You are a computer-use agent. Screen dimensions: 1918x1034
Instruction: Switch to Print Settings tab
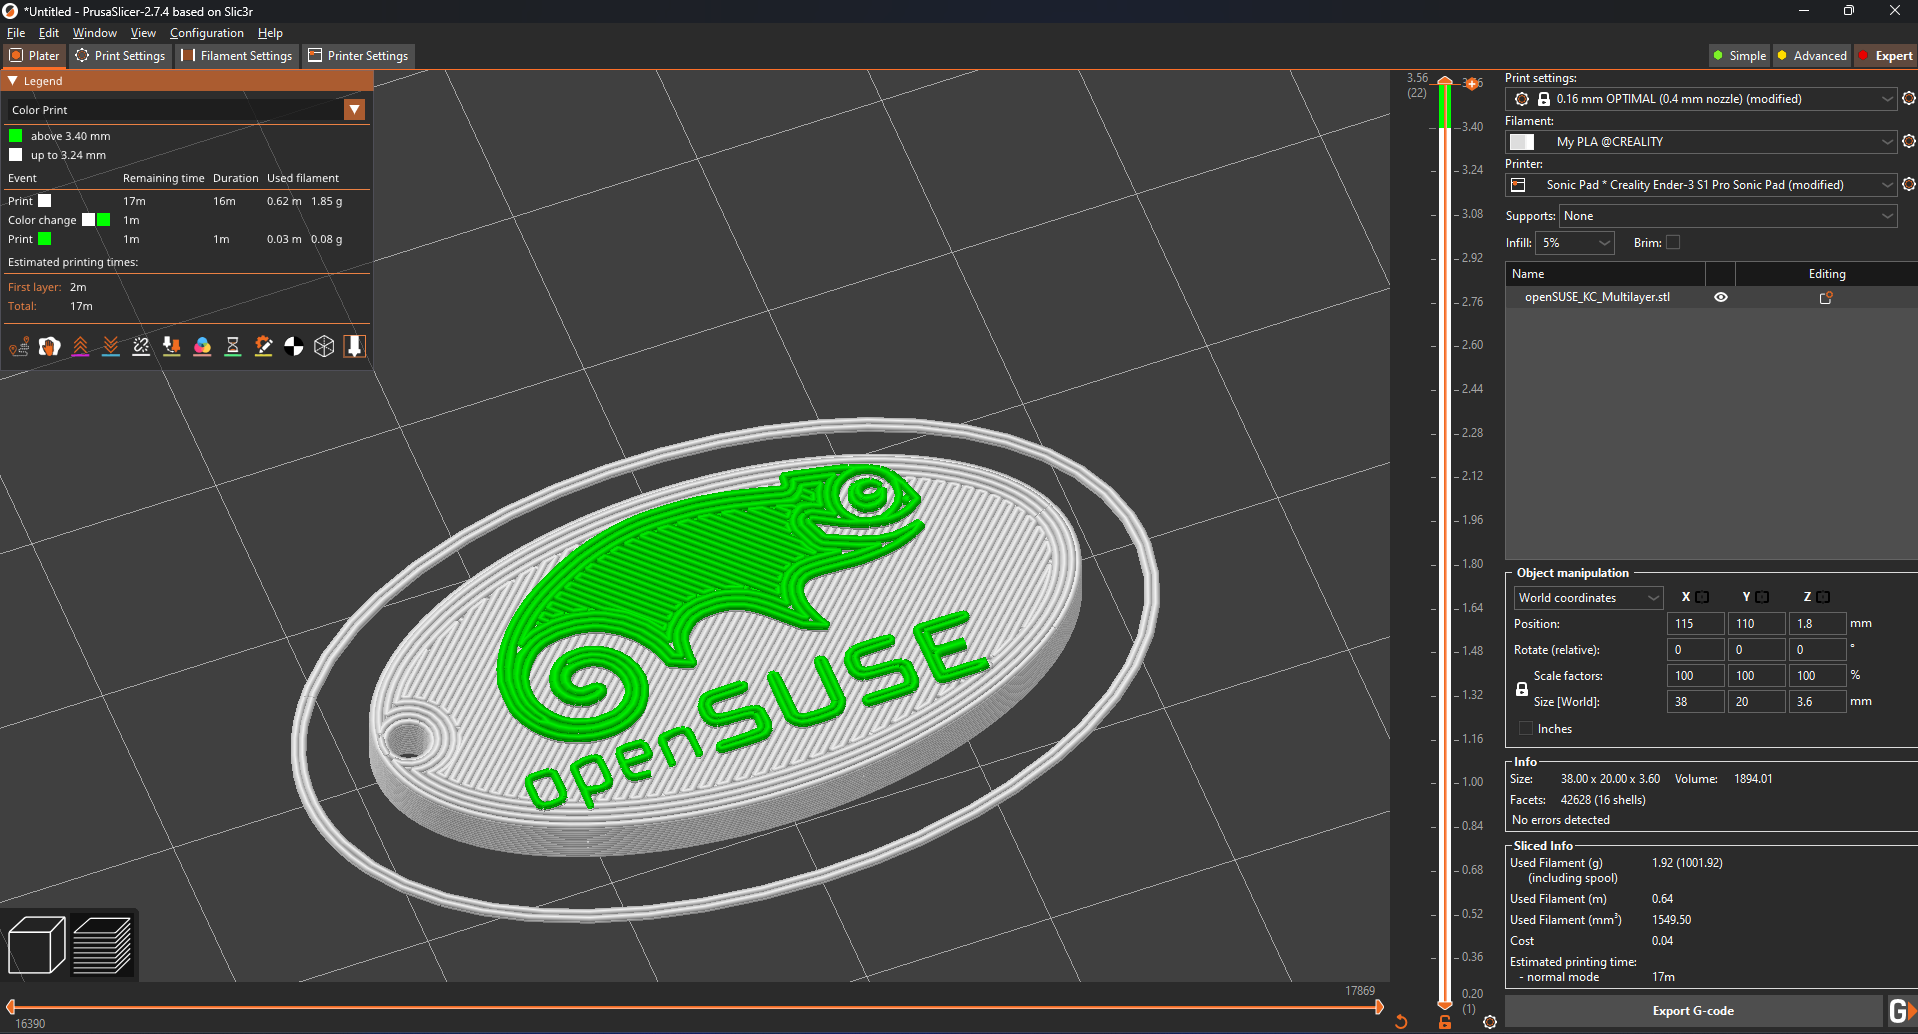(x=120, y=56)
